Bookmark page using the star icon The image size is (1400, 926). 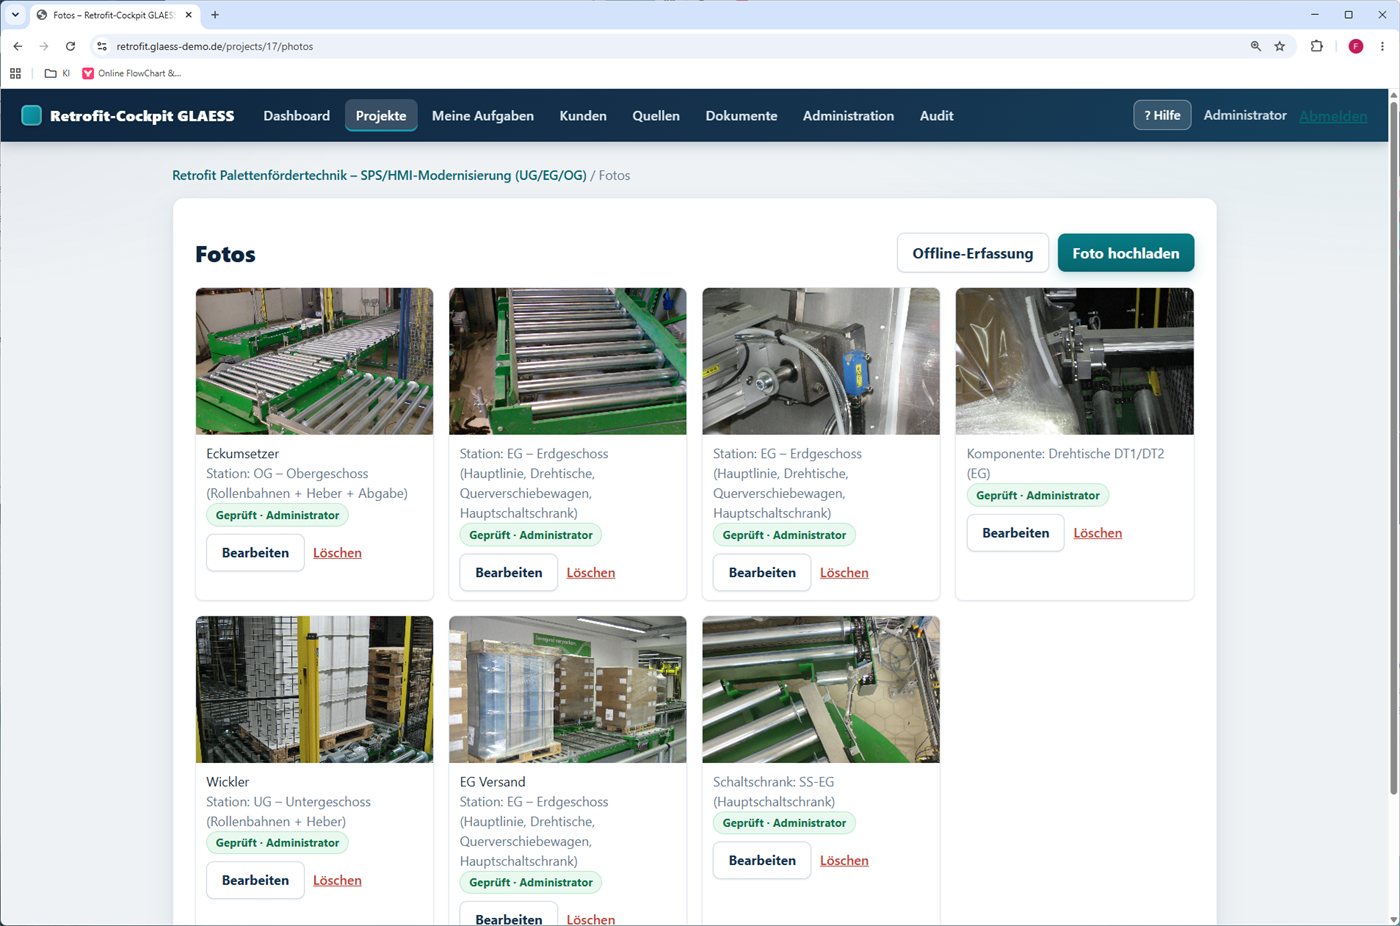1279,46
